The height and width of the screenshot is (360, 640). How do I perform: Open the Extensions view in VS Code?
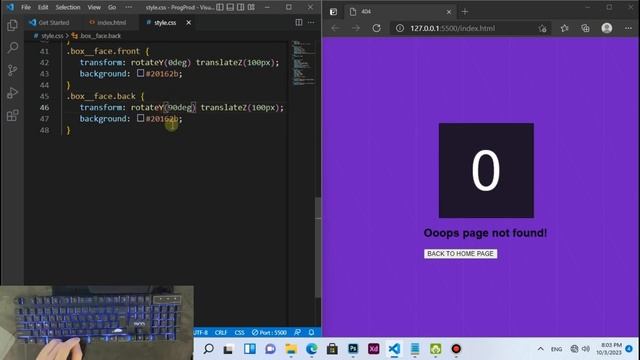point(13,115)
